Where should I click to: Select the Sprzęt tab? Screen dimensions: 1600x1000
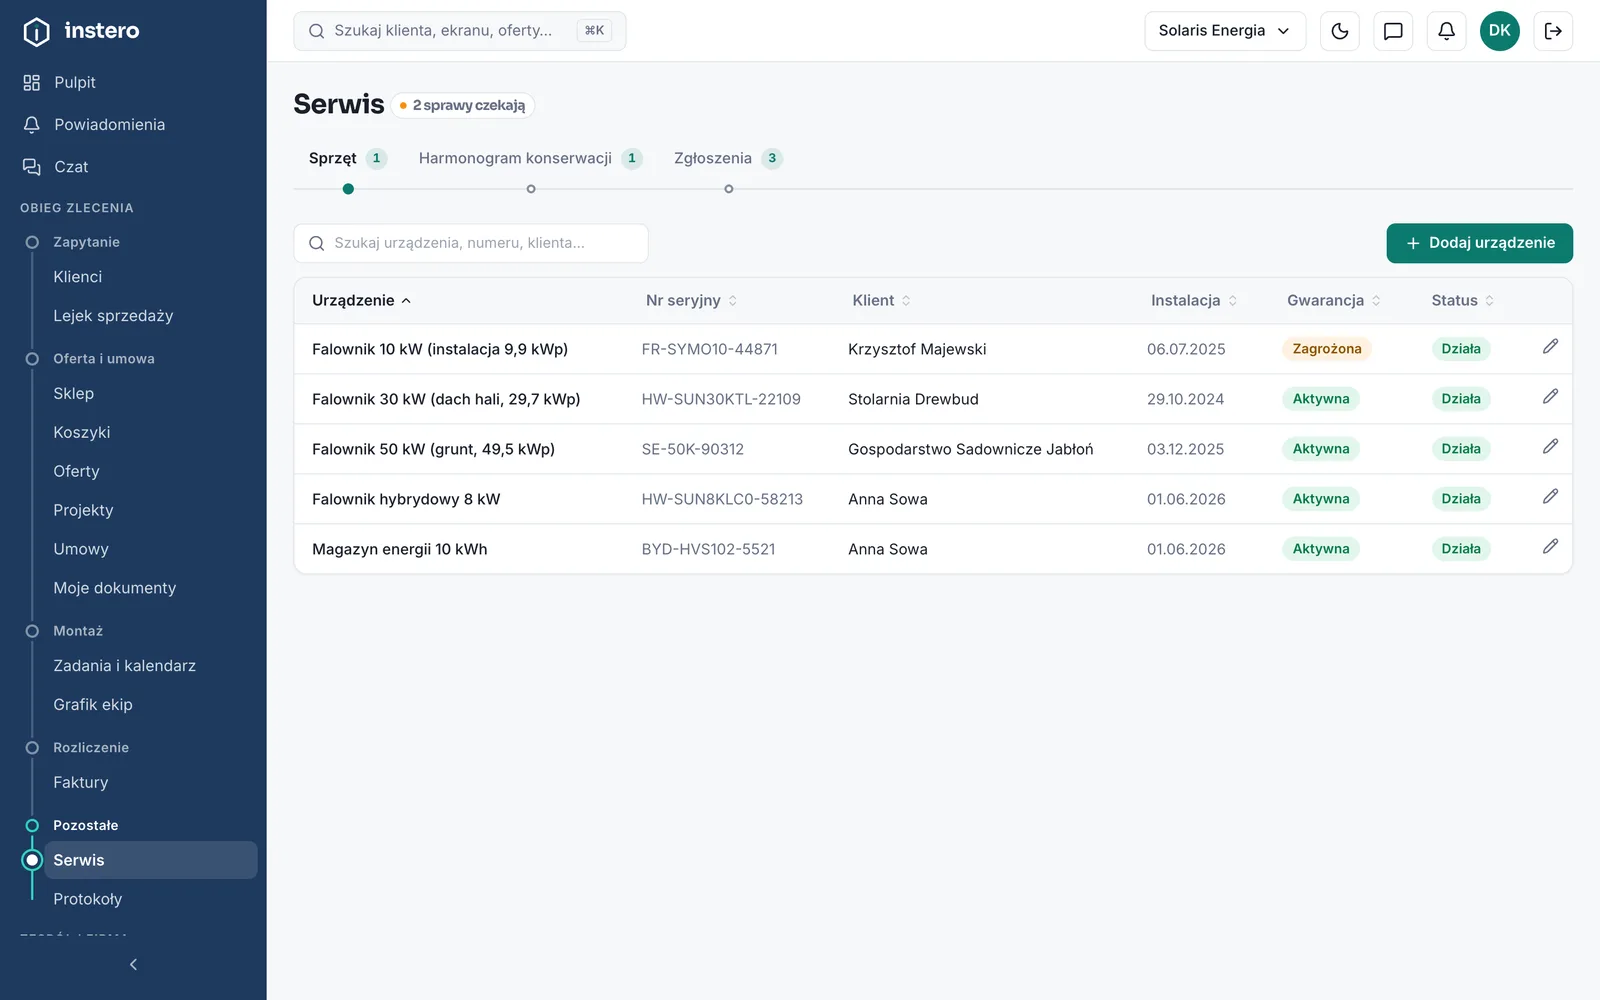pos(347,158)
